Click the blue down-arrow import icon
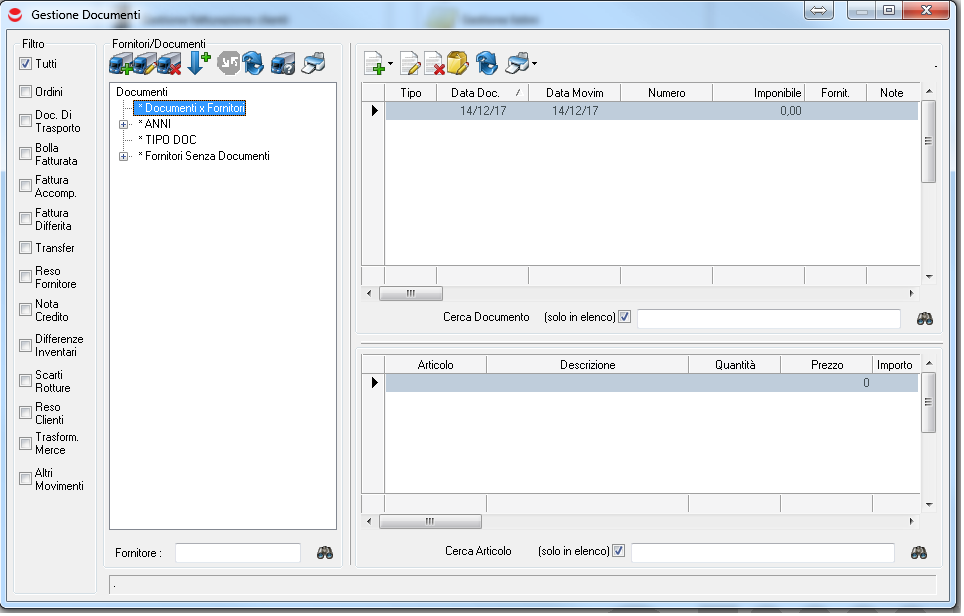This screenshot has width=964, height=616. 197,64
